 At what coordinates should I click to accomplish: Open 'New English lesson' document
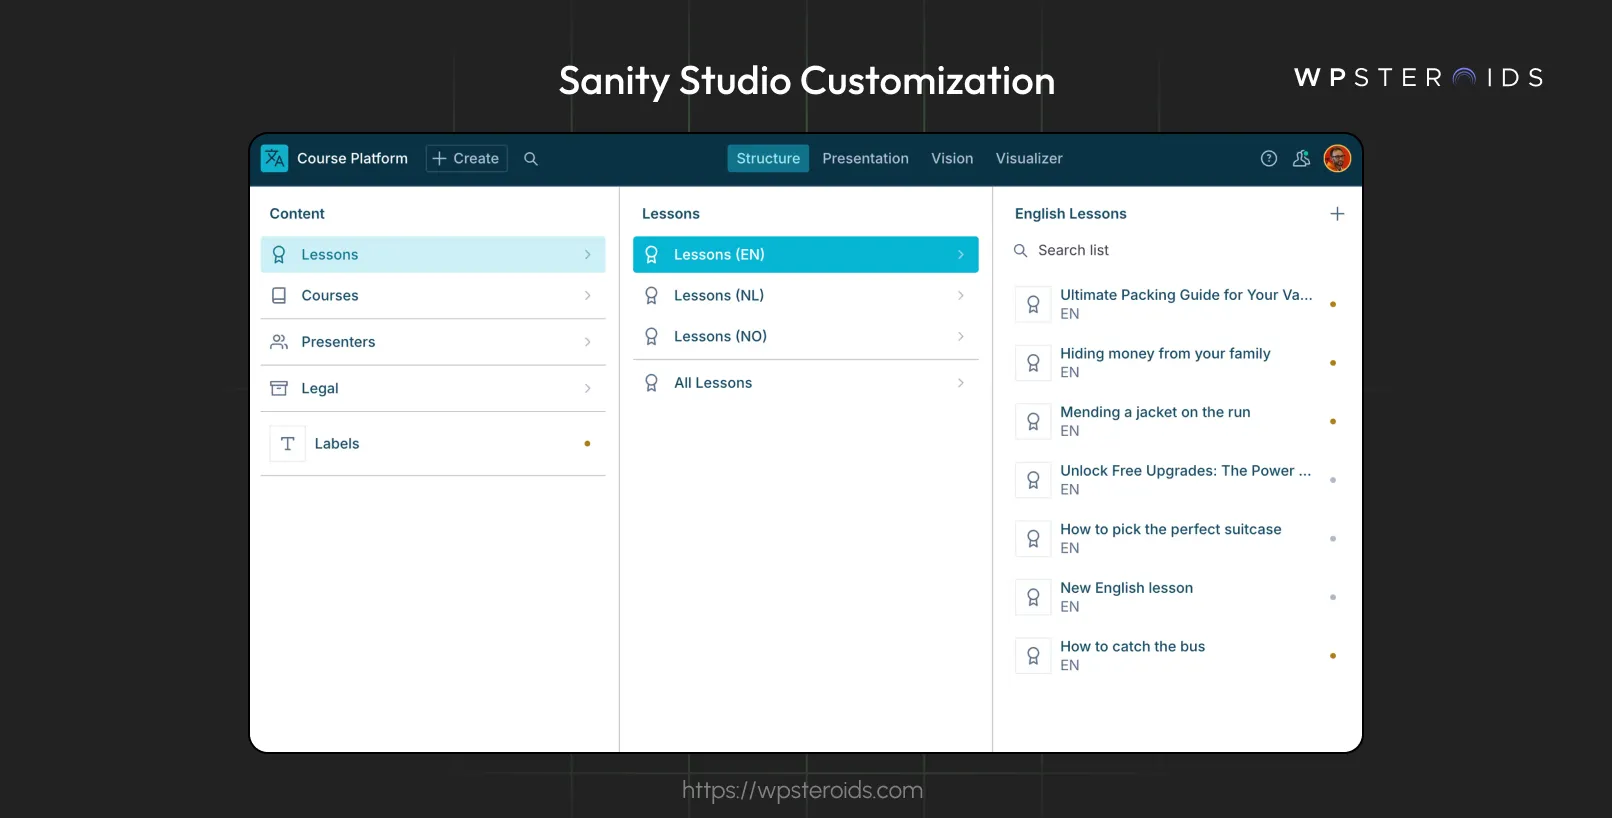(x=1178, y=597)
